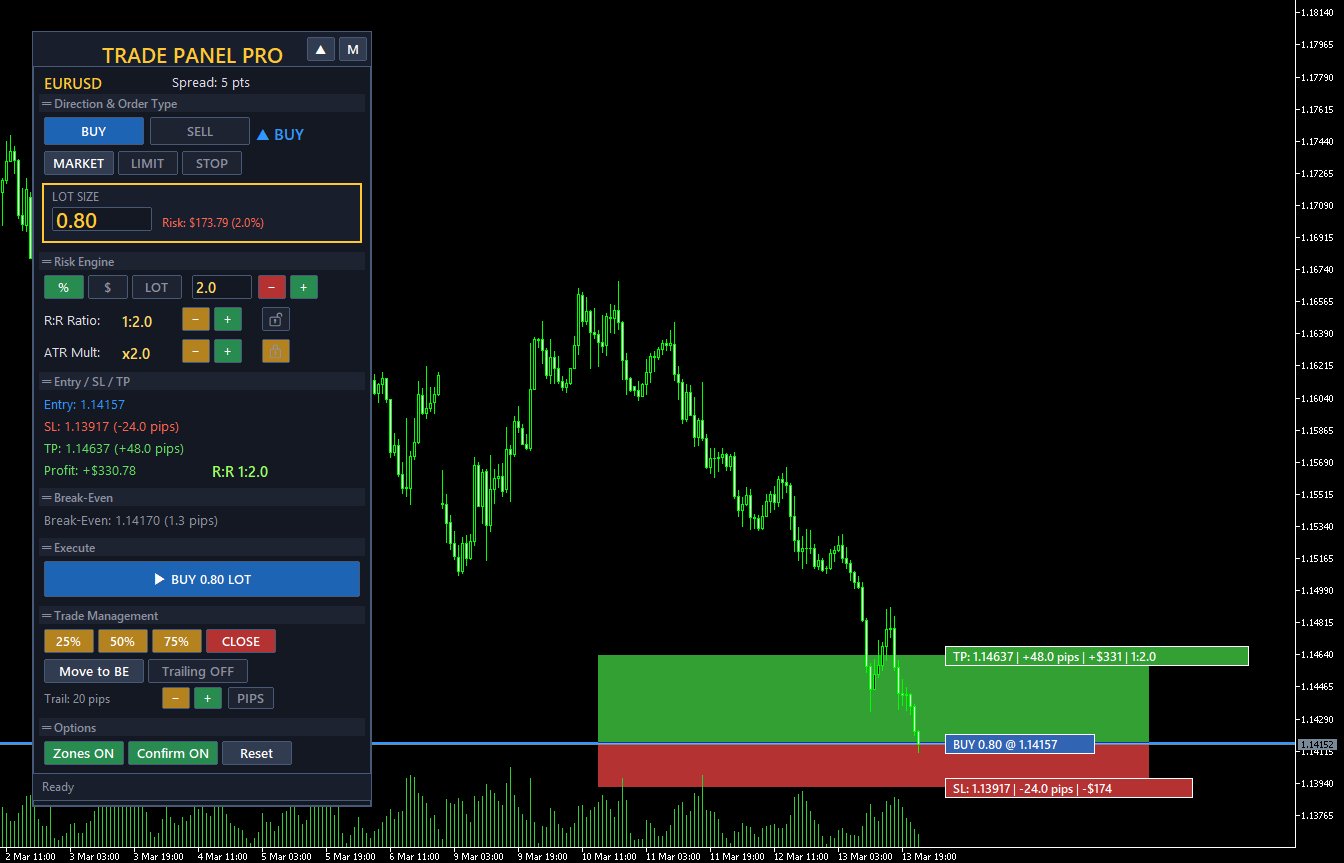Click the plus to increase ATR multiplier

(227, 351)
